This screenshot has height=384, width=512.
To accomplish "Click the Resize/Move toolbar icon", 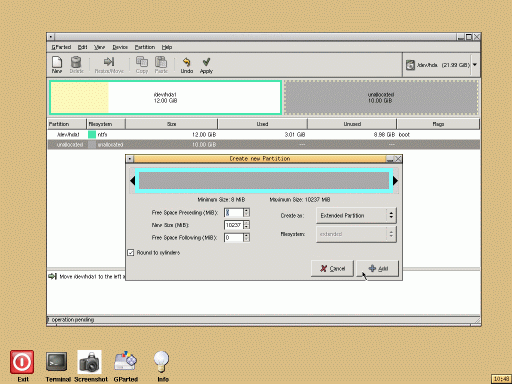I will (x=109, y=64).
